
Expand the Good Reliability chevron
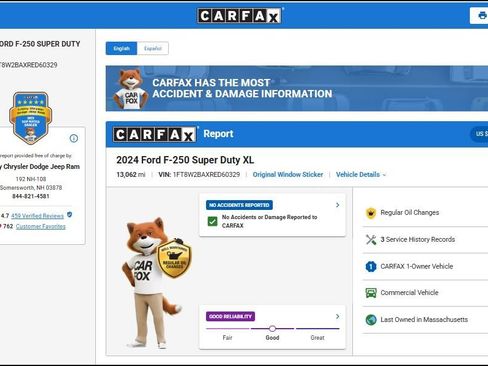(337, 316)
